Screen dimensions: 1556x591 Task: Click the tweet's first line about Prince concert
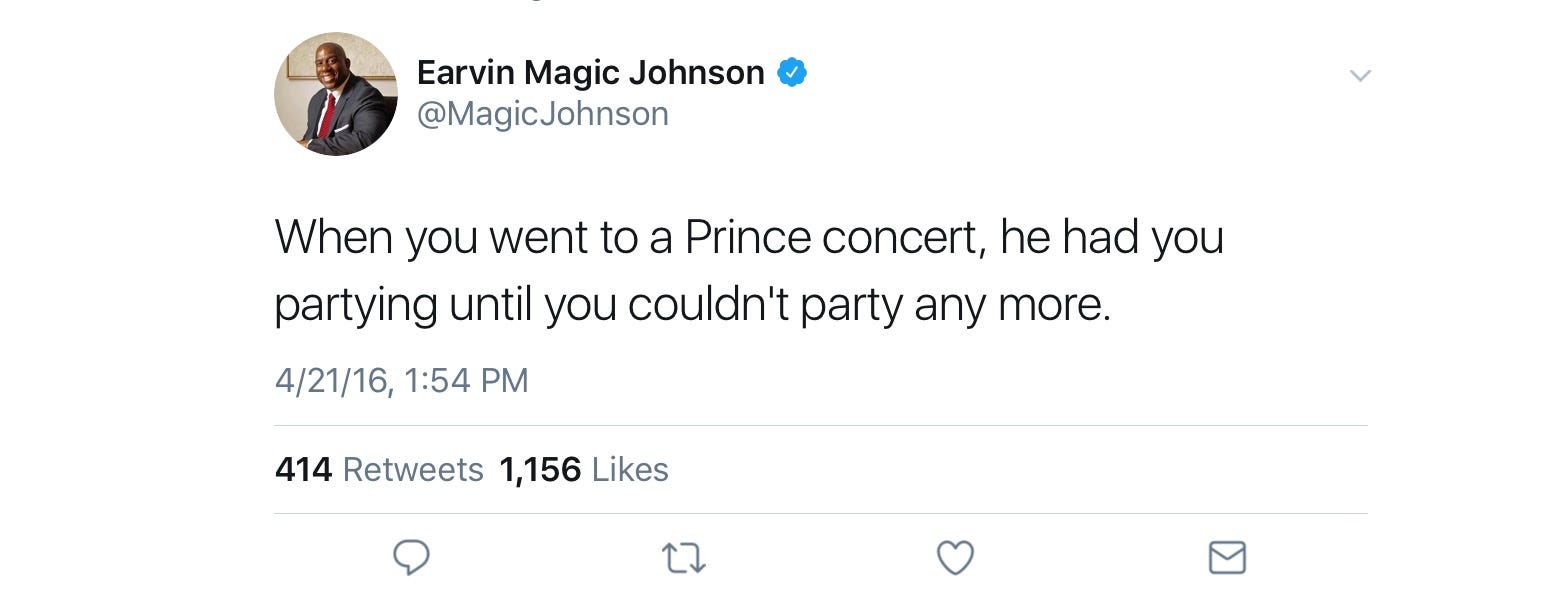coord(748,238)
